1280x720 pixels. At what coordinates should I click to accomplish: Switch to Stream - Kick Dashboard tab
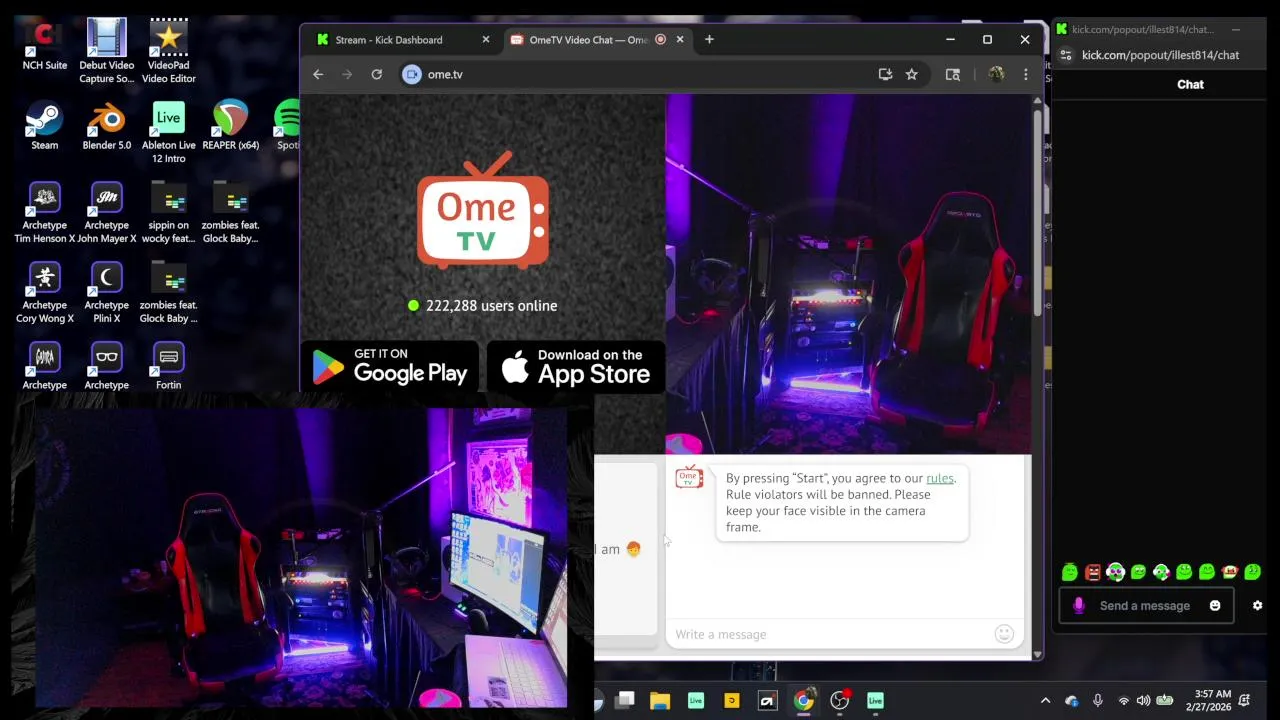(x=400, y=40)
